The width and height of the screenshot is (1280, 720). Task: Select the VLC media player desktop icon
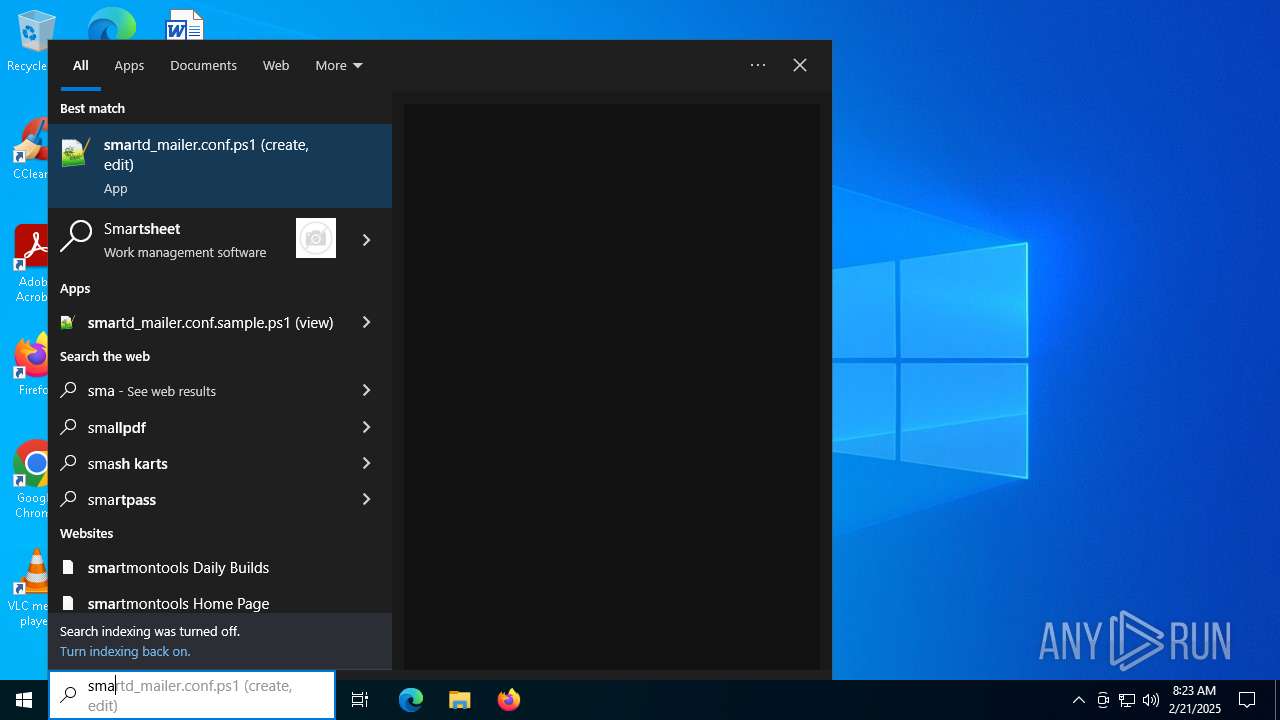pos(32,588)
